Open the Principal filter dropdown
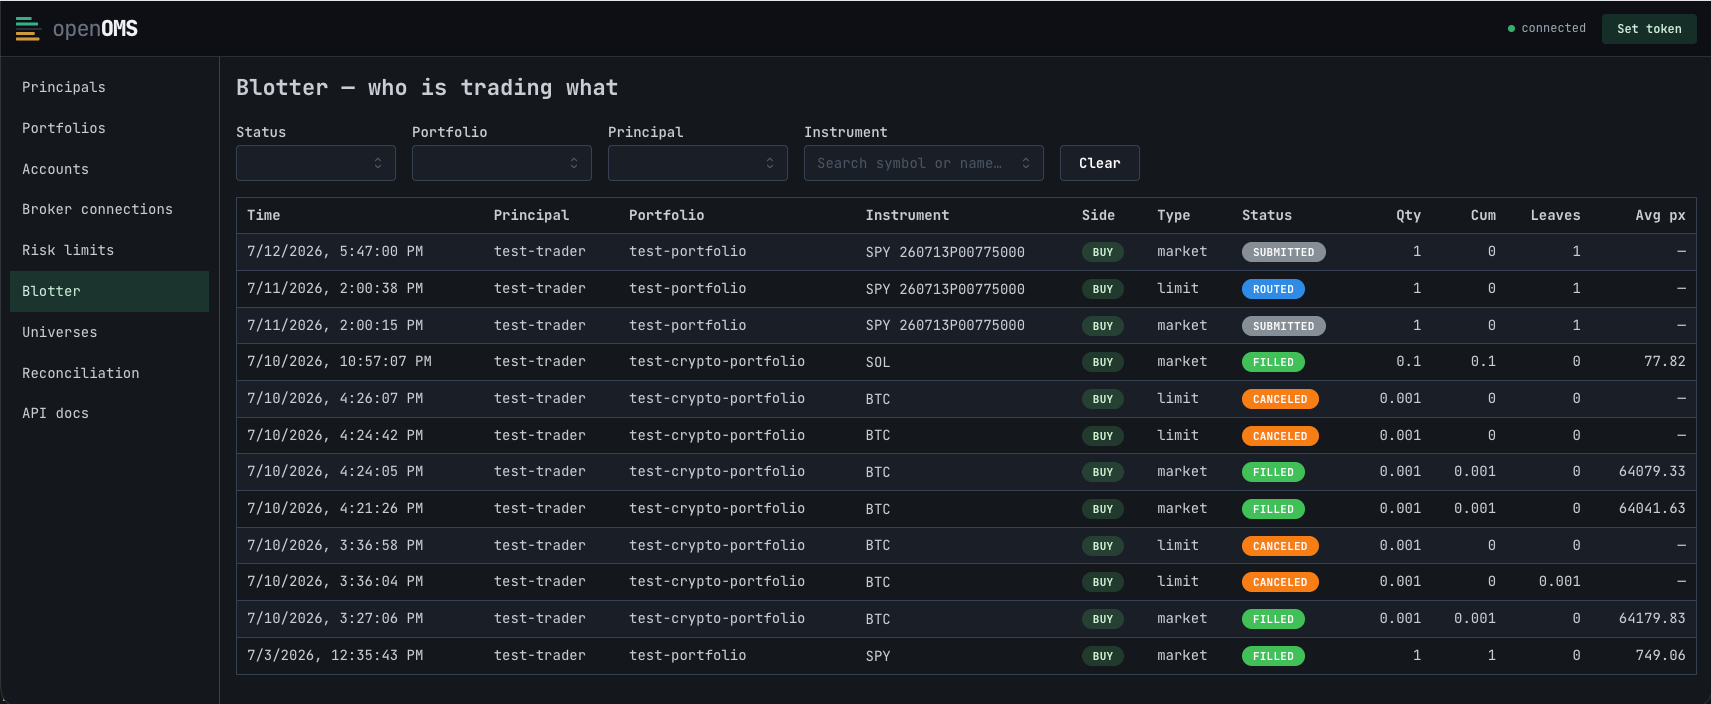This screenshot has height=704, width=1711. [x=698, y=163]
